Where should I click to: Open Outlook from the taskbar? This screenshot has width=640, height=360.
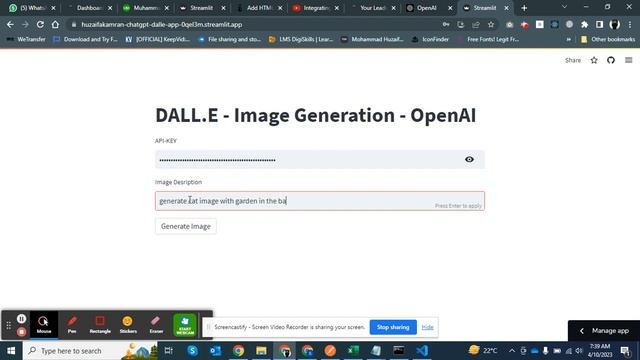216,351
